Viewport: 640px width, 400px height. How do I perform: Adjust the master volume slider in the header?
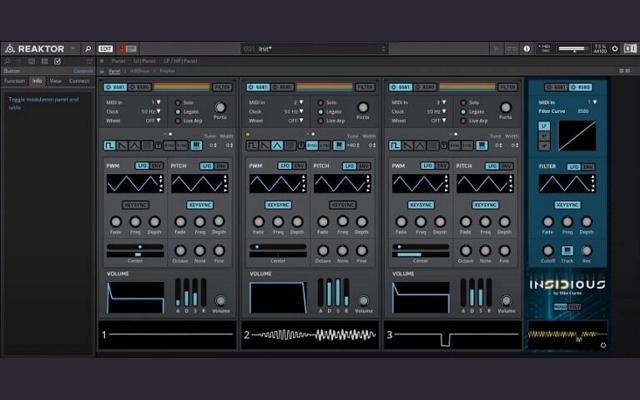(x=573, y=49)
